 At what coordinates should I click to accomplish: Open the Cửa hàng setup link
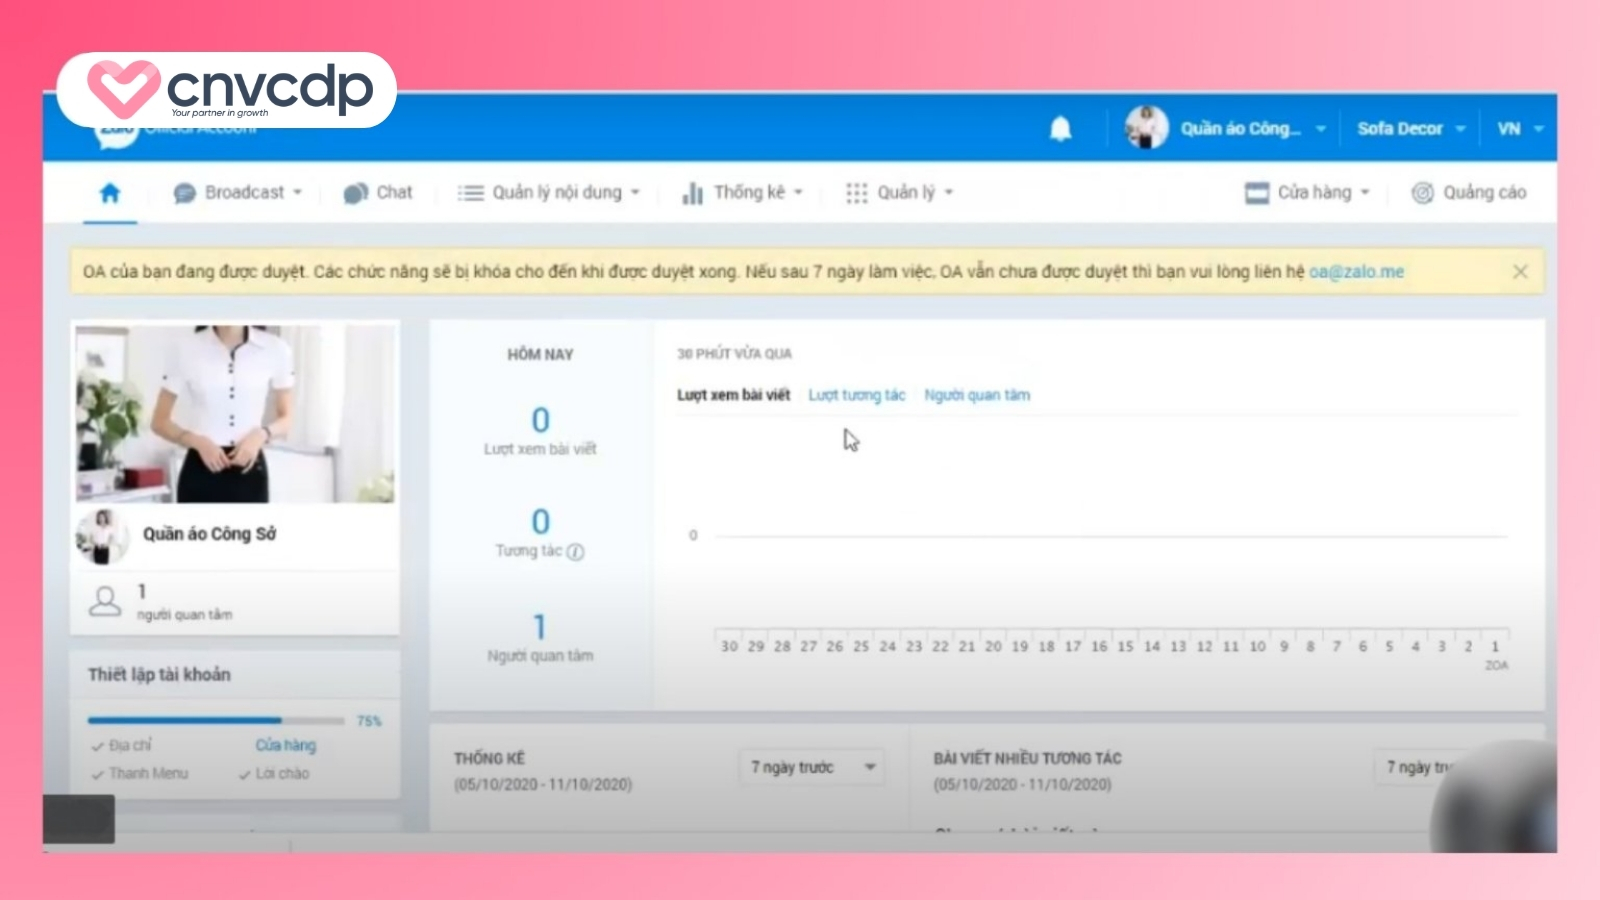click(x=285, y=745)
